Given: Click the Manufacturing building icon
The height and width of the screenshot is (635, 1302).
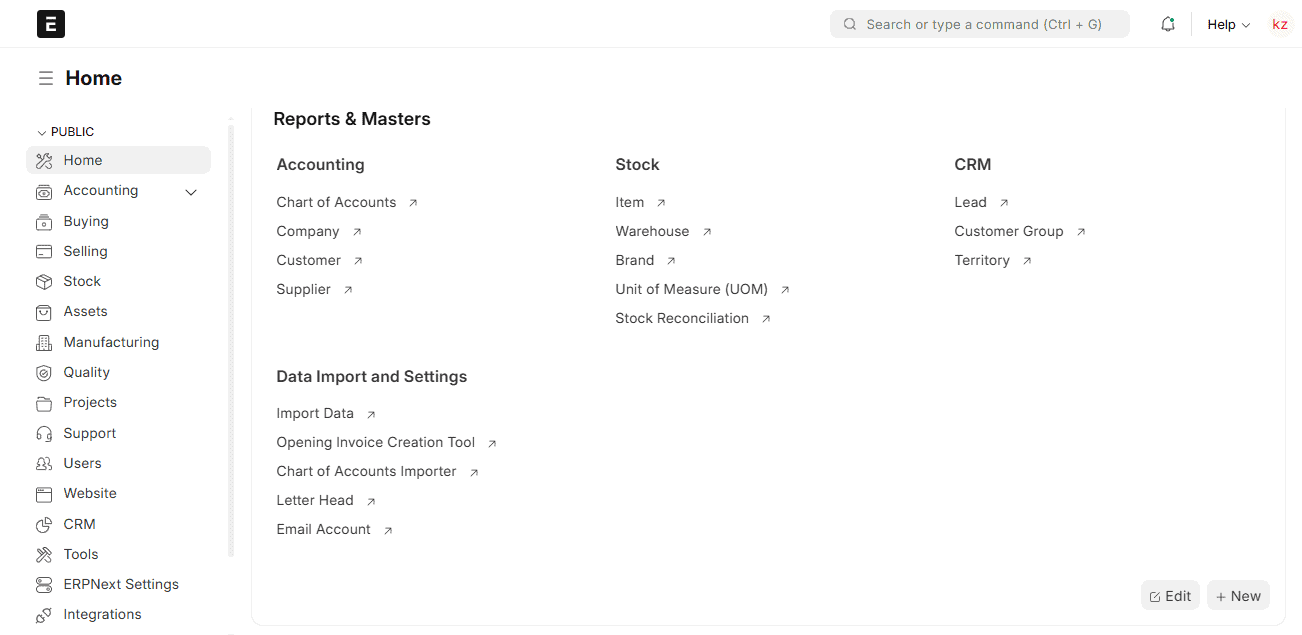Looking at the screenshot, I should (x=44, y=342).
